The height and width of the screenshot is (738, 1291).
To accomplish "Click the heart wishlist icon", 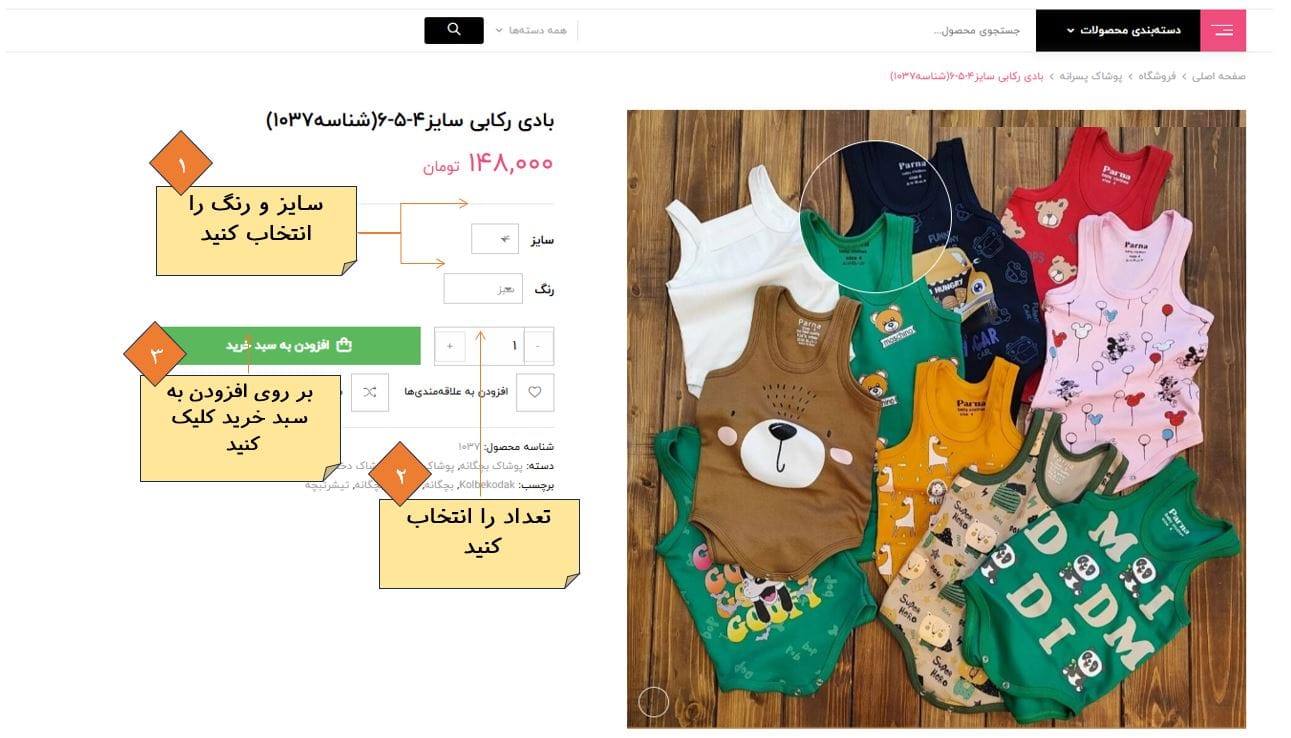I will point(535,392).
